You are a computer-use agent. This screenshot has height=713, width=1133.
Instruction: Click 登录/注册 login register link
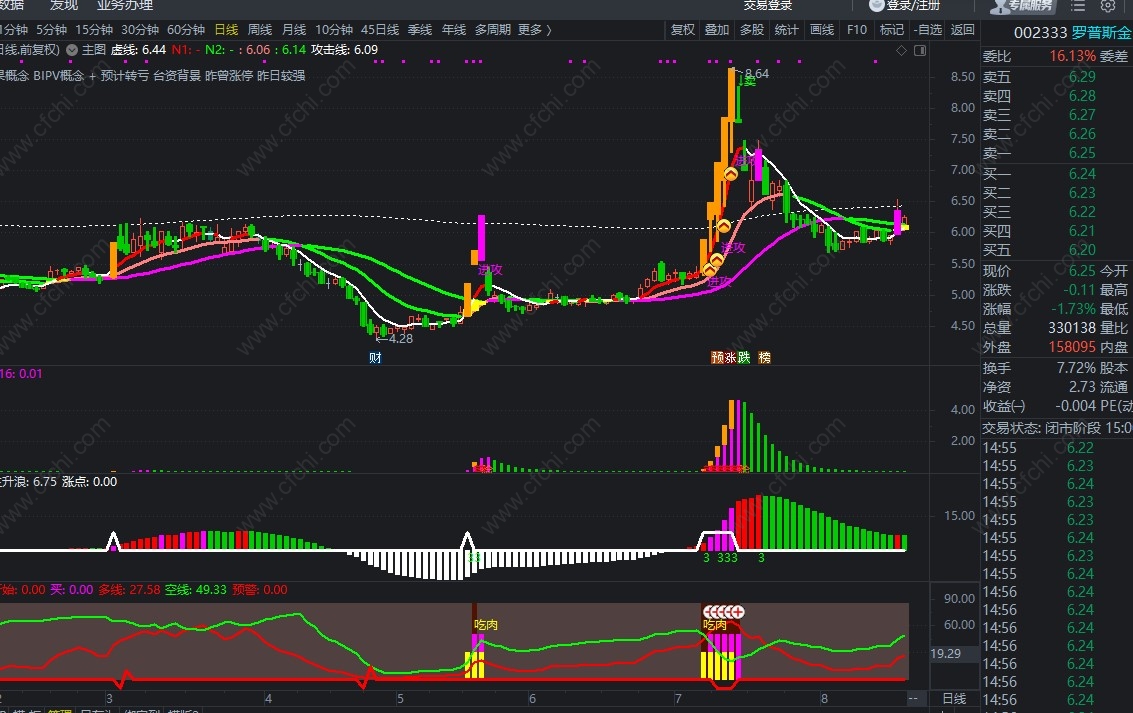(x=913, y=6)
